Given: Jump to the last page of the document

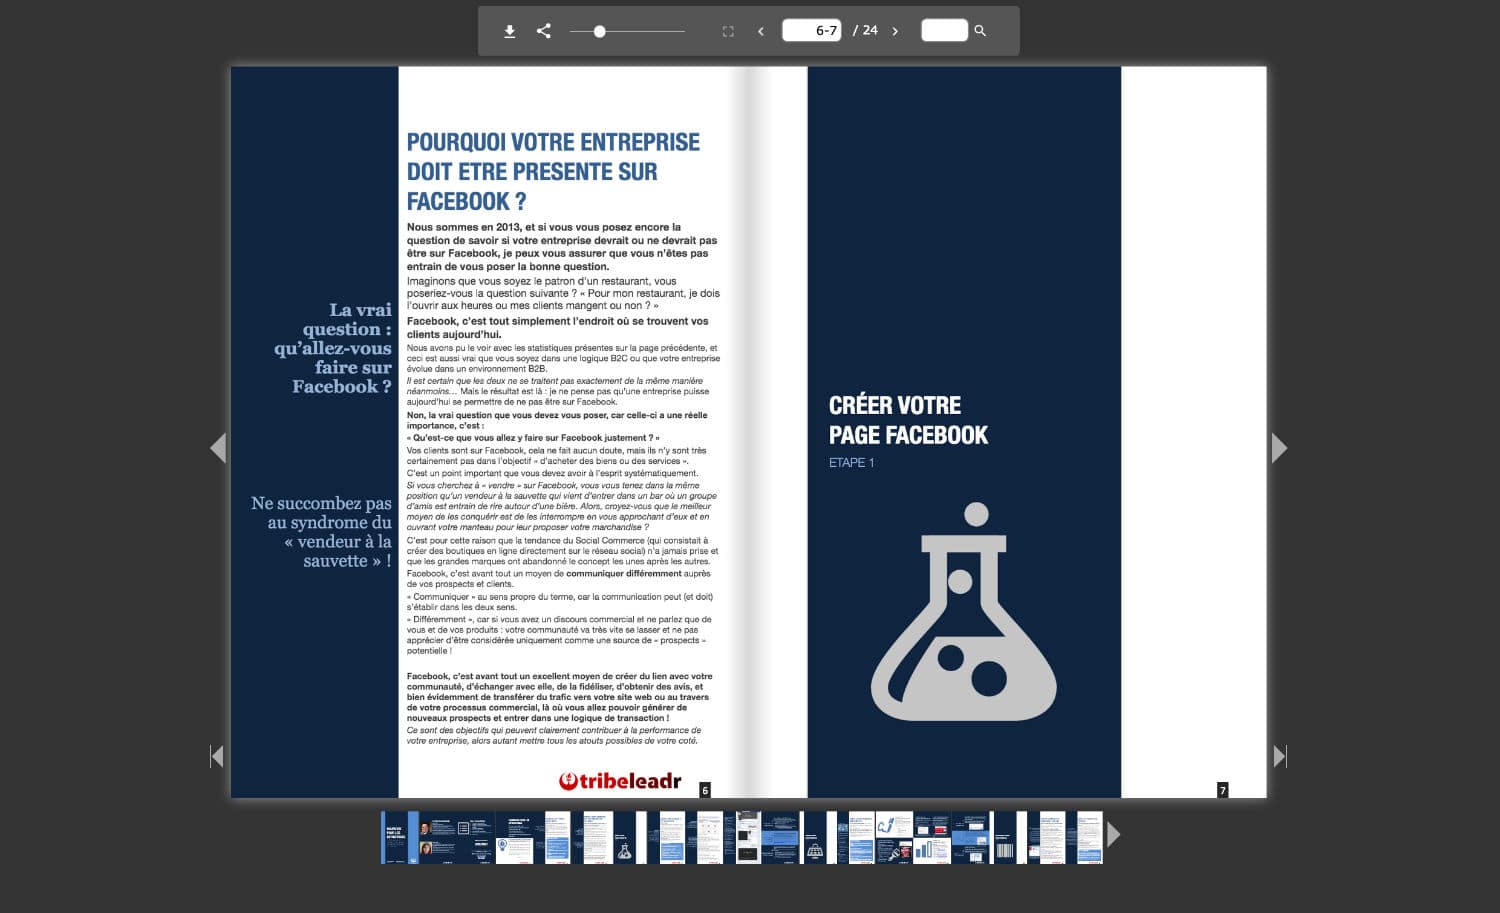Looking at the screenshot, I should [1280, 756].
